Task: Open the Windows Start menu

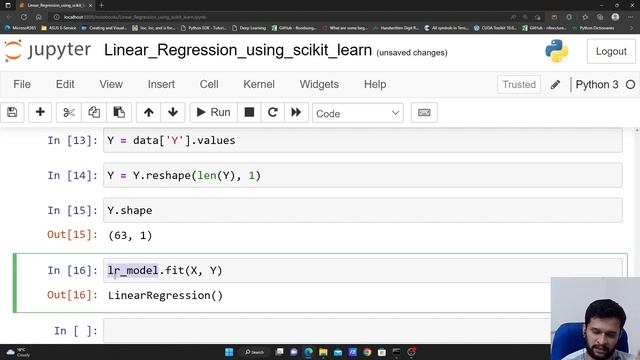Action: pos(229,352)
